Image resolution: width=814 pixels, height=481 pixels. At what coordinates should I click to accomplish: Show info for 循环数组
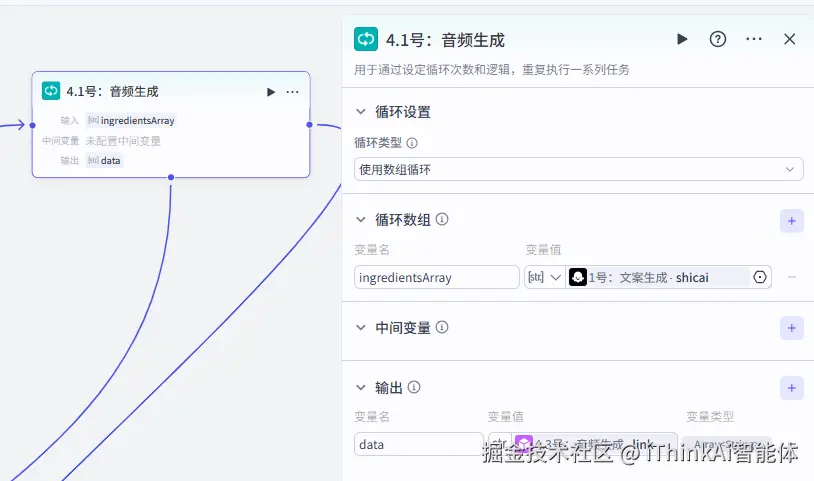tap(442, 219)
